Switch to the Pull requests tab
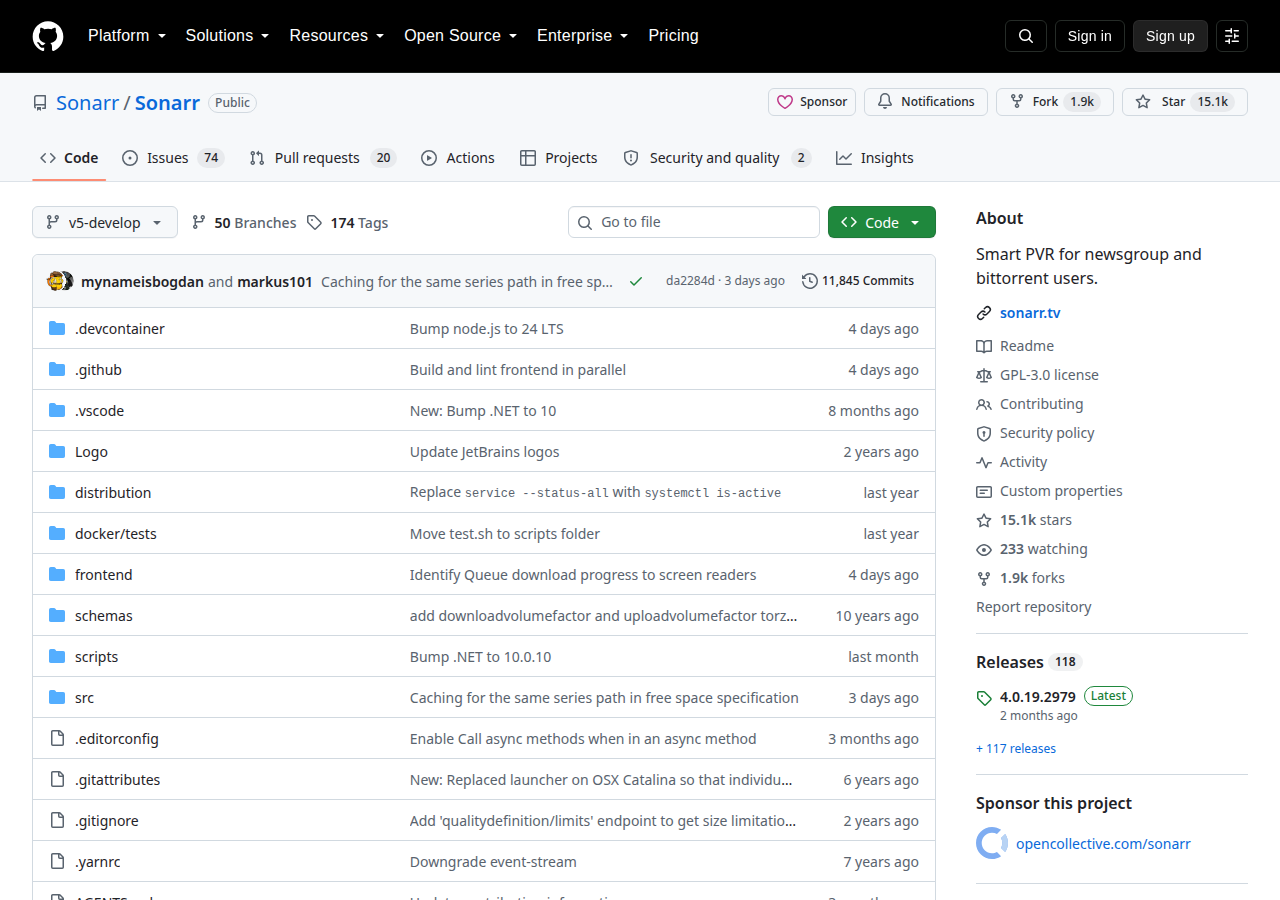The width and height of the screenshot is (1280, 900). pos(322,158)
